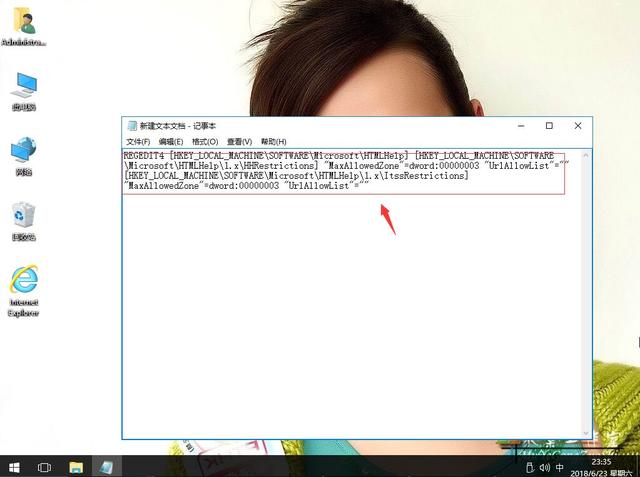
Task: Close the Notepad window
Action: pyautogui.click(x=578, y=126)
